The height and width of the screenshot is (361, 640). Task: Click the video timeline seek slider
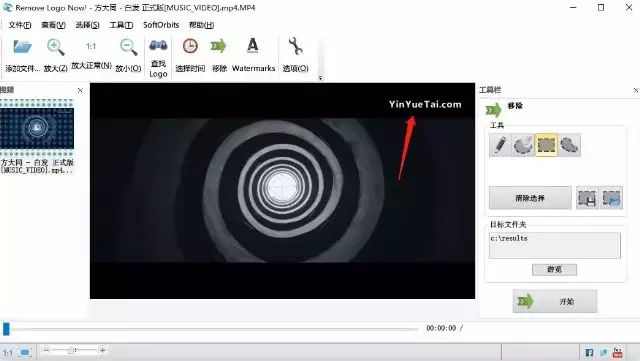pyautogui.click(x=211, y=328)
